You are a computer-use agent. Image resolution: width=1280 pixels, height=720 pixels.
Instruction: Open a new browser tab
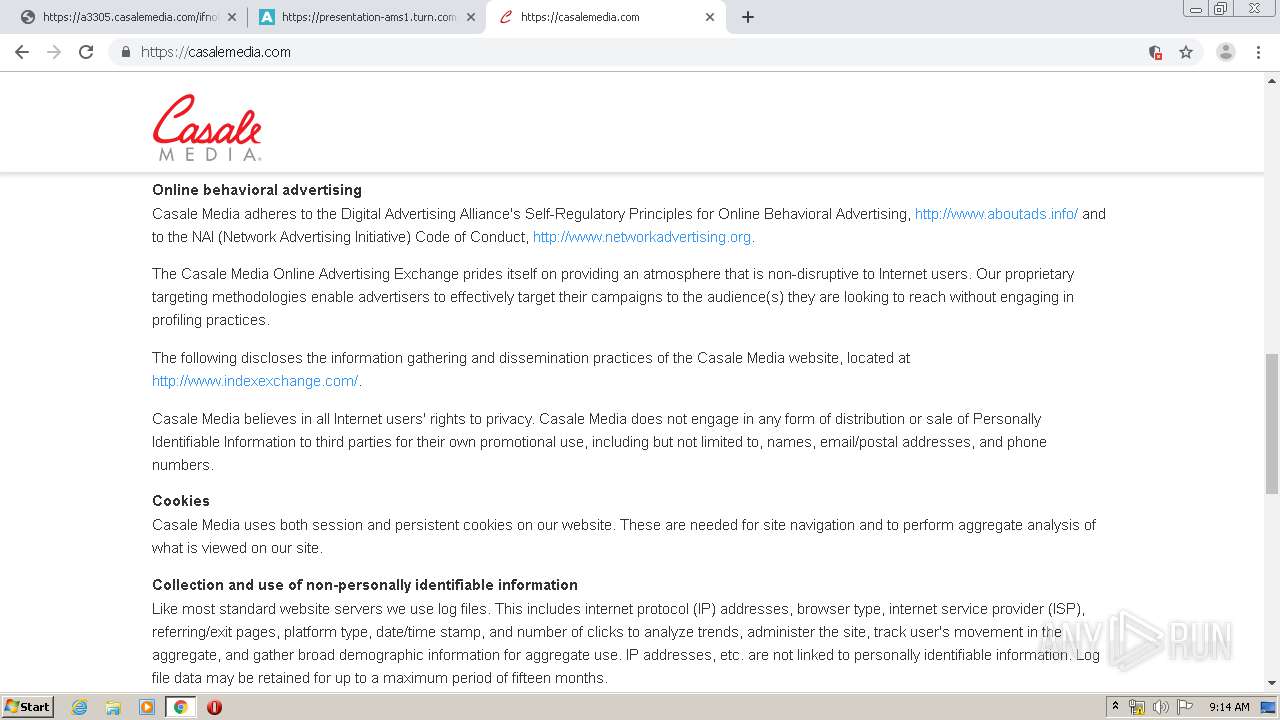pos(748,17)
